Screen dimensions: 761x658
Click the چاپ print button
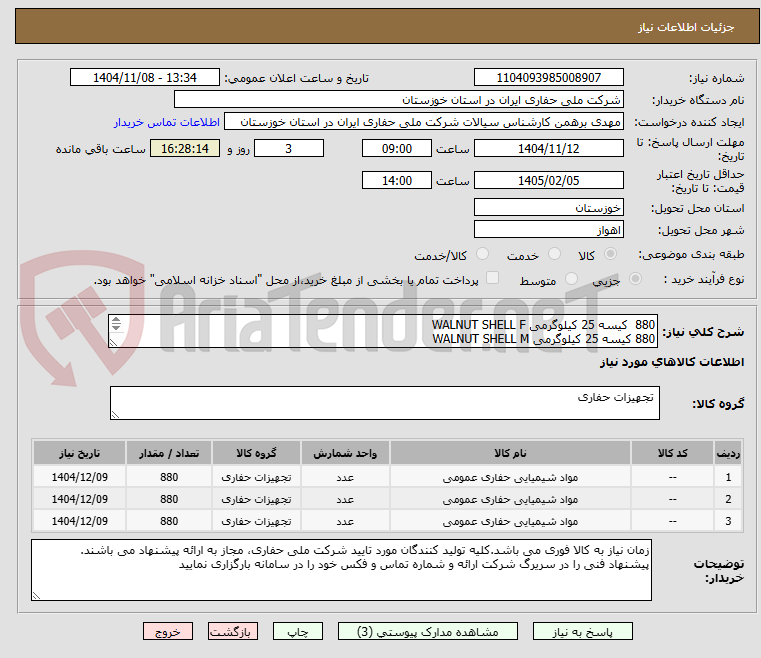pyautogui.click(x=298, y=631)
